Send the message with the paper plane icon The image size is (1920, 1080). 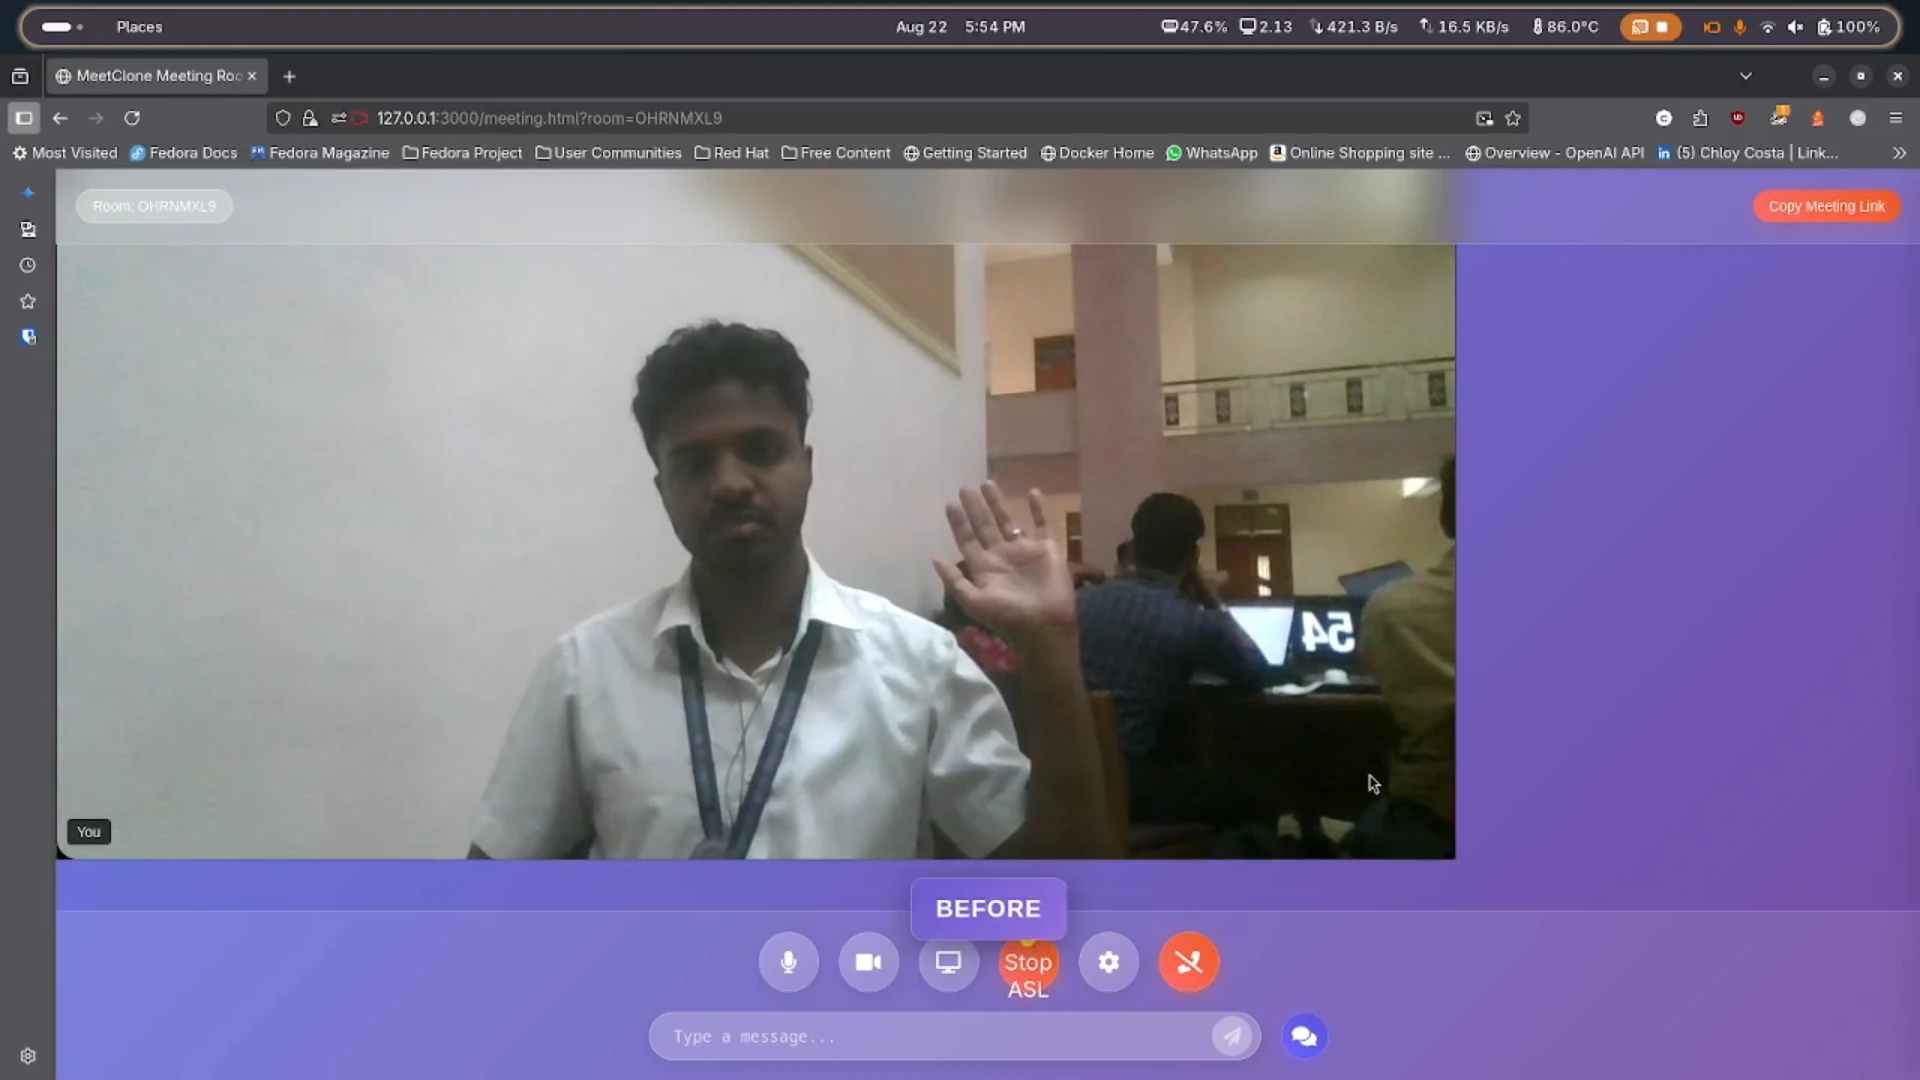(1232, 1036)
